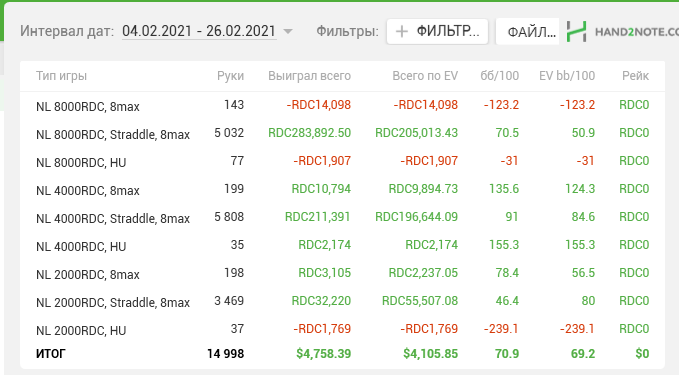Select the NL 8000RDC, 8max row

coord(342,105)
